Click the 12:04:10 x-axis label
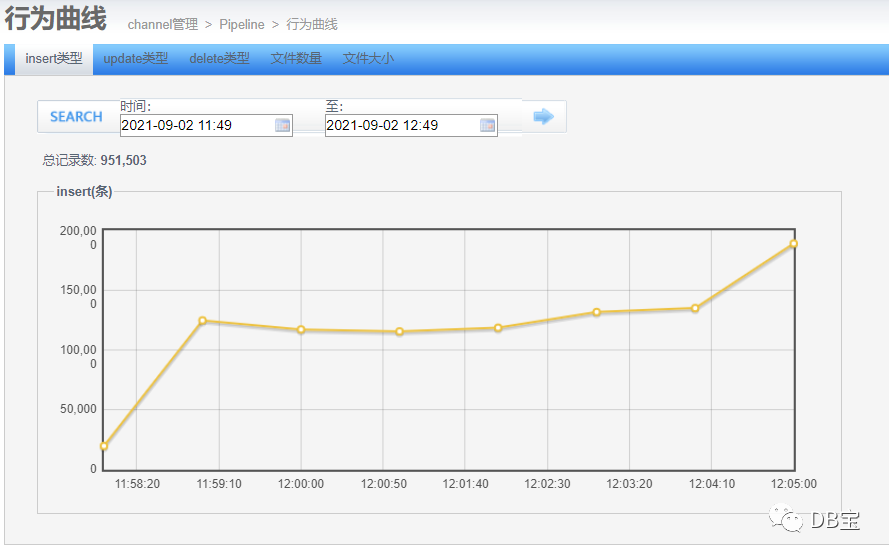 (x=712, y=484)
